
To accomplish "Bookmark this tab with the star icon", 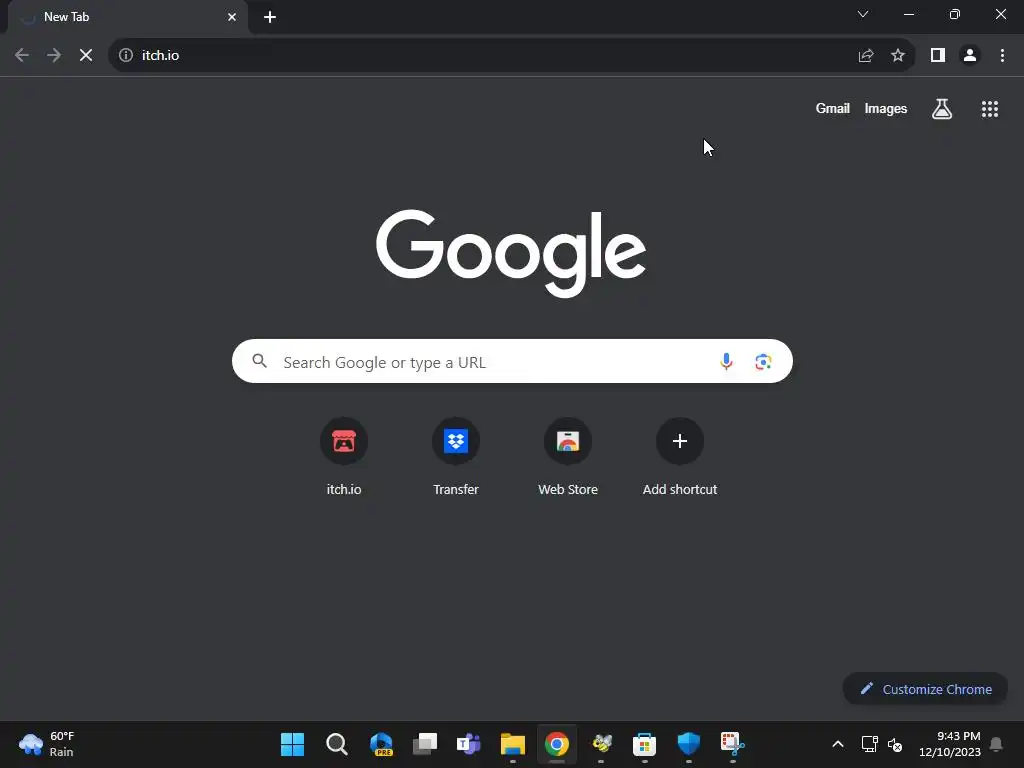I will (898, 56).
